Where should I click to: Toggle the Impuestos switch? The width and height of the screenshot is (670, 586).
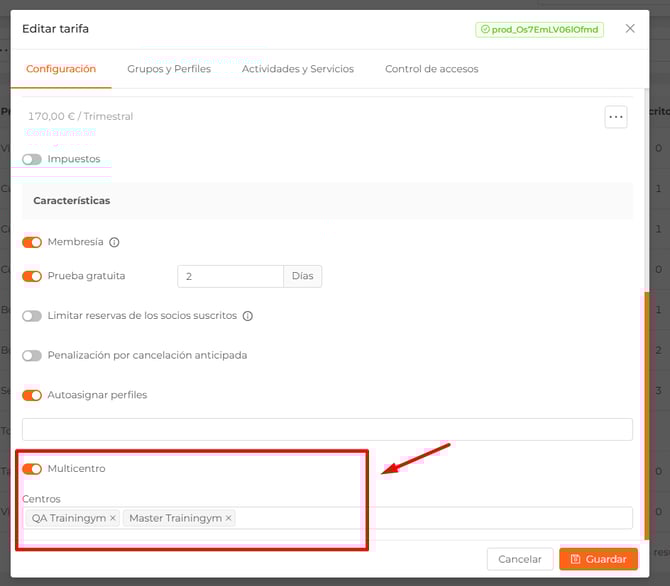click(x=32, y=159)
